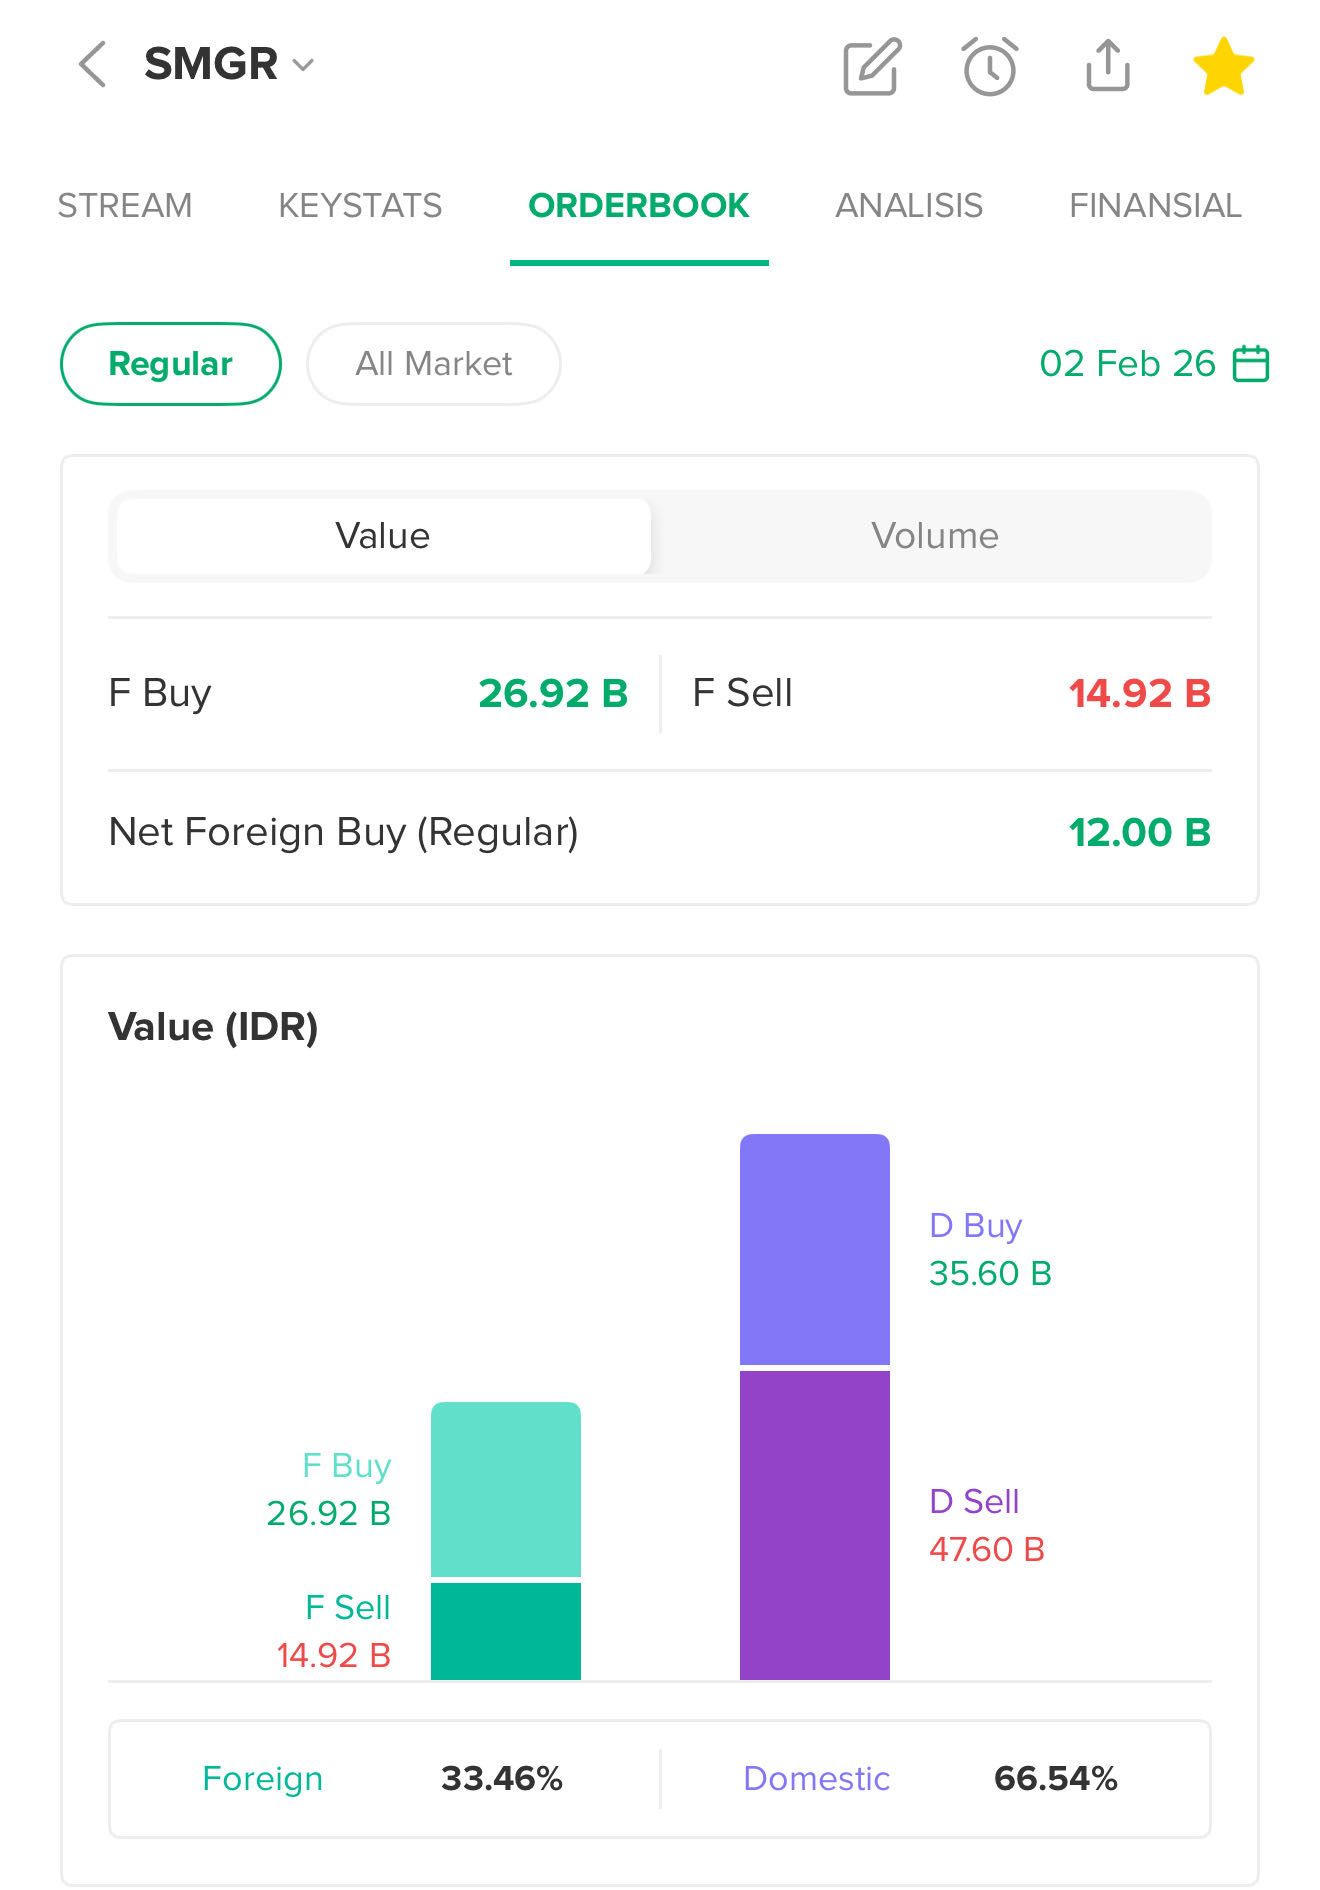1320x1890 pixels.
Task: Tap the light purple D Buy bar
Action: (x=814, y=1248)
